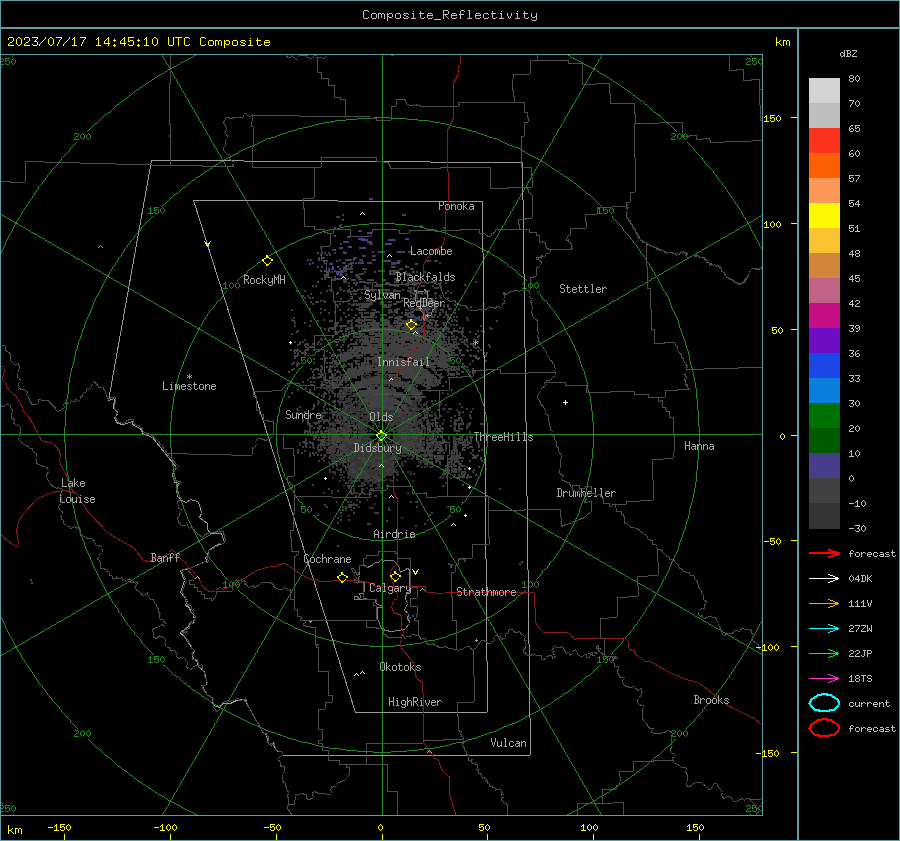Viewport: 900px width, 841px height.
Task: Click the Okotoks city label
Action: tap(400, 667)
